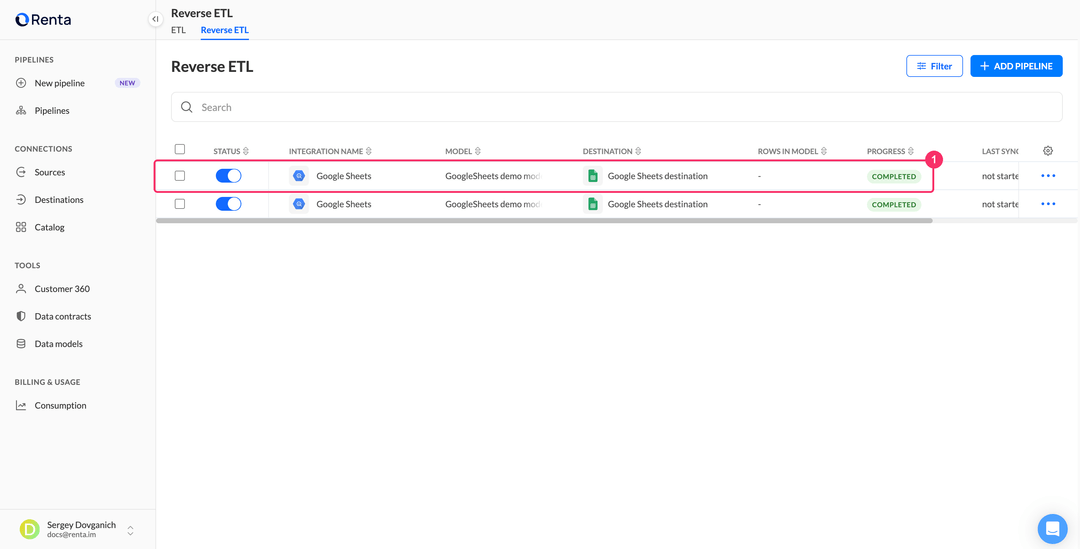Image resolution: width=1080 pixels, height=549 pixels.
Task: Click the Filter button
Action: point(934,66)
